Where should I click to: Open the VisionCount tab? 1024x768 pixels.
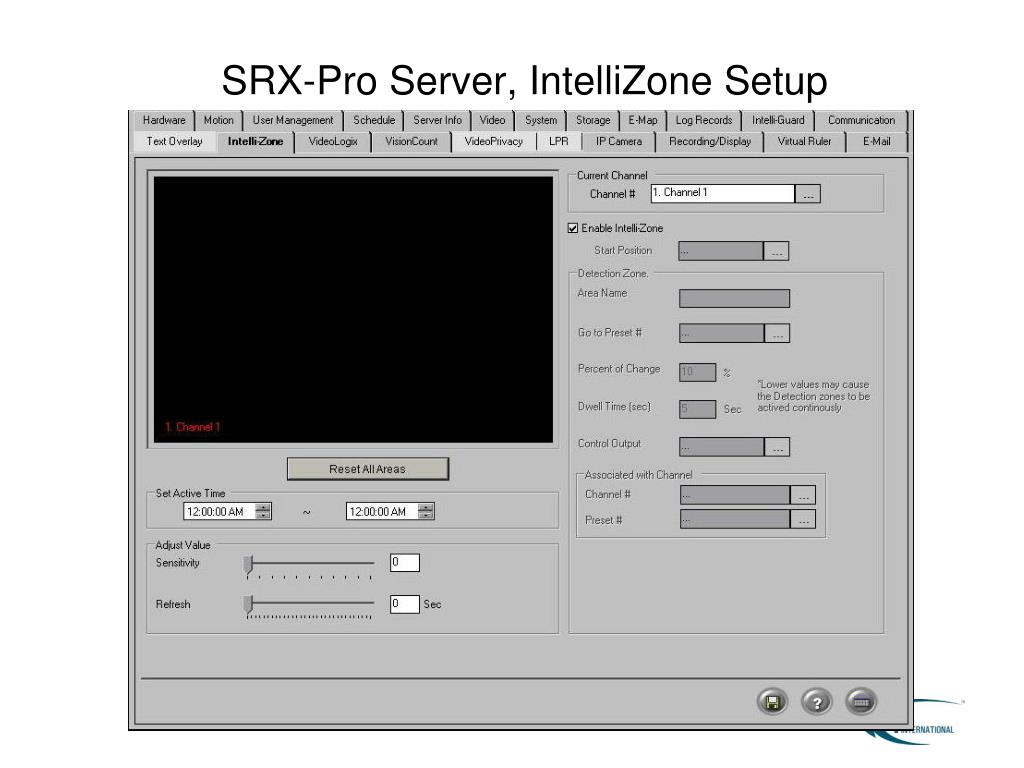coord(411,141)
